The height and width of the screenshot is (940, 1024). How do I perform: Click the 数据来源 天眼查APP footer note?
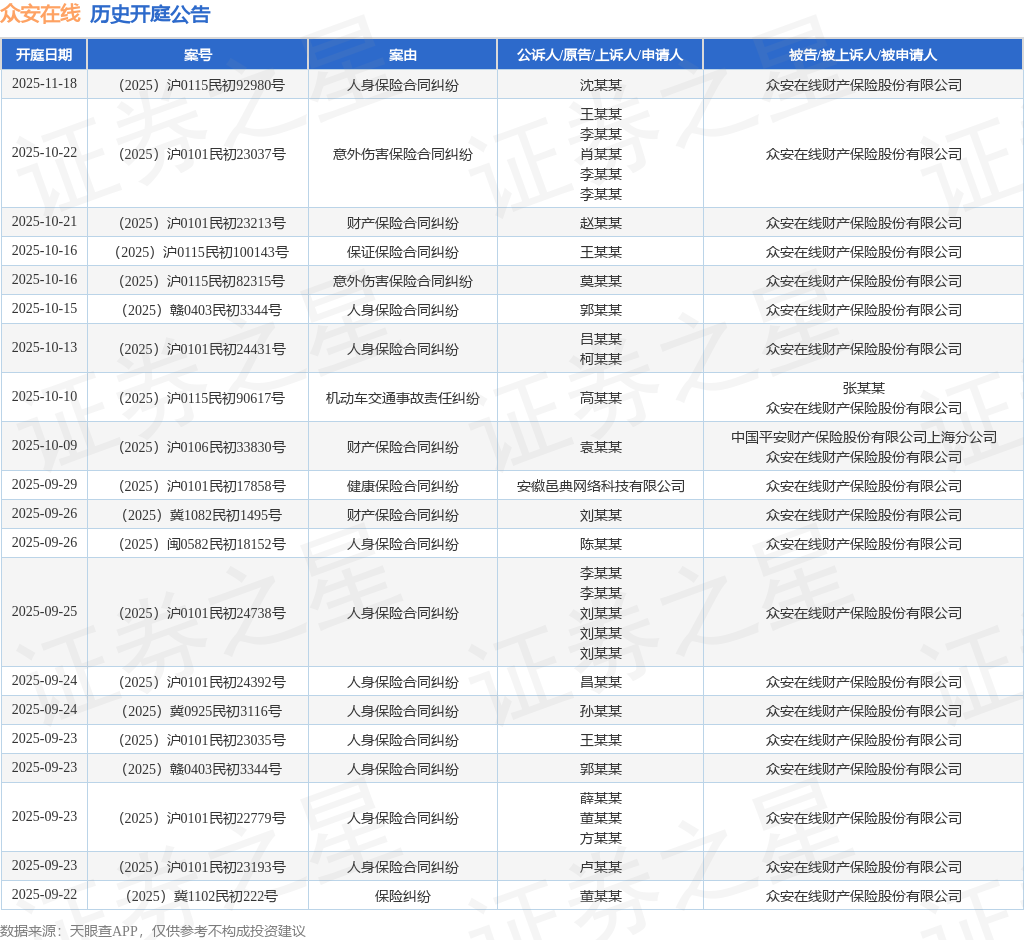point(152,931)
